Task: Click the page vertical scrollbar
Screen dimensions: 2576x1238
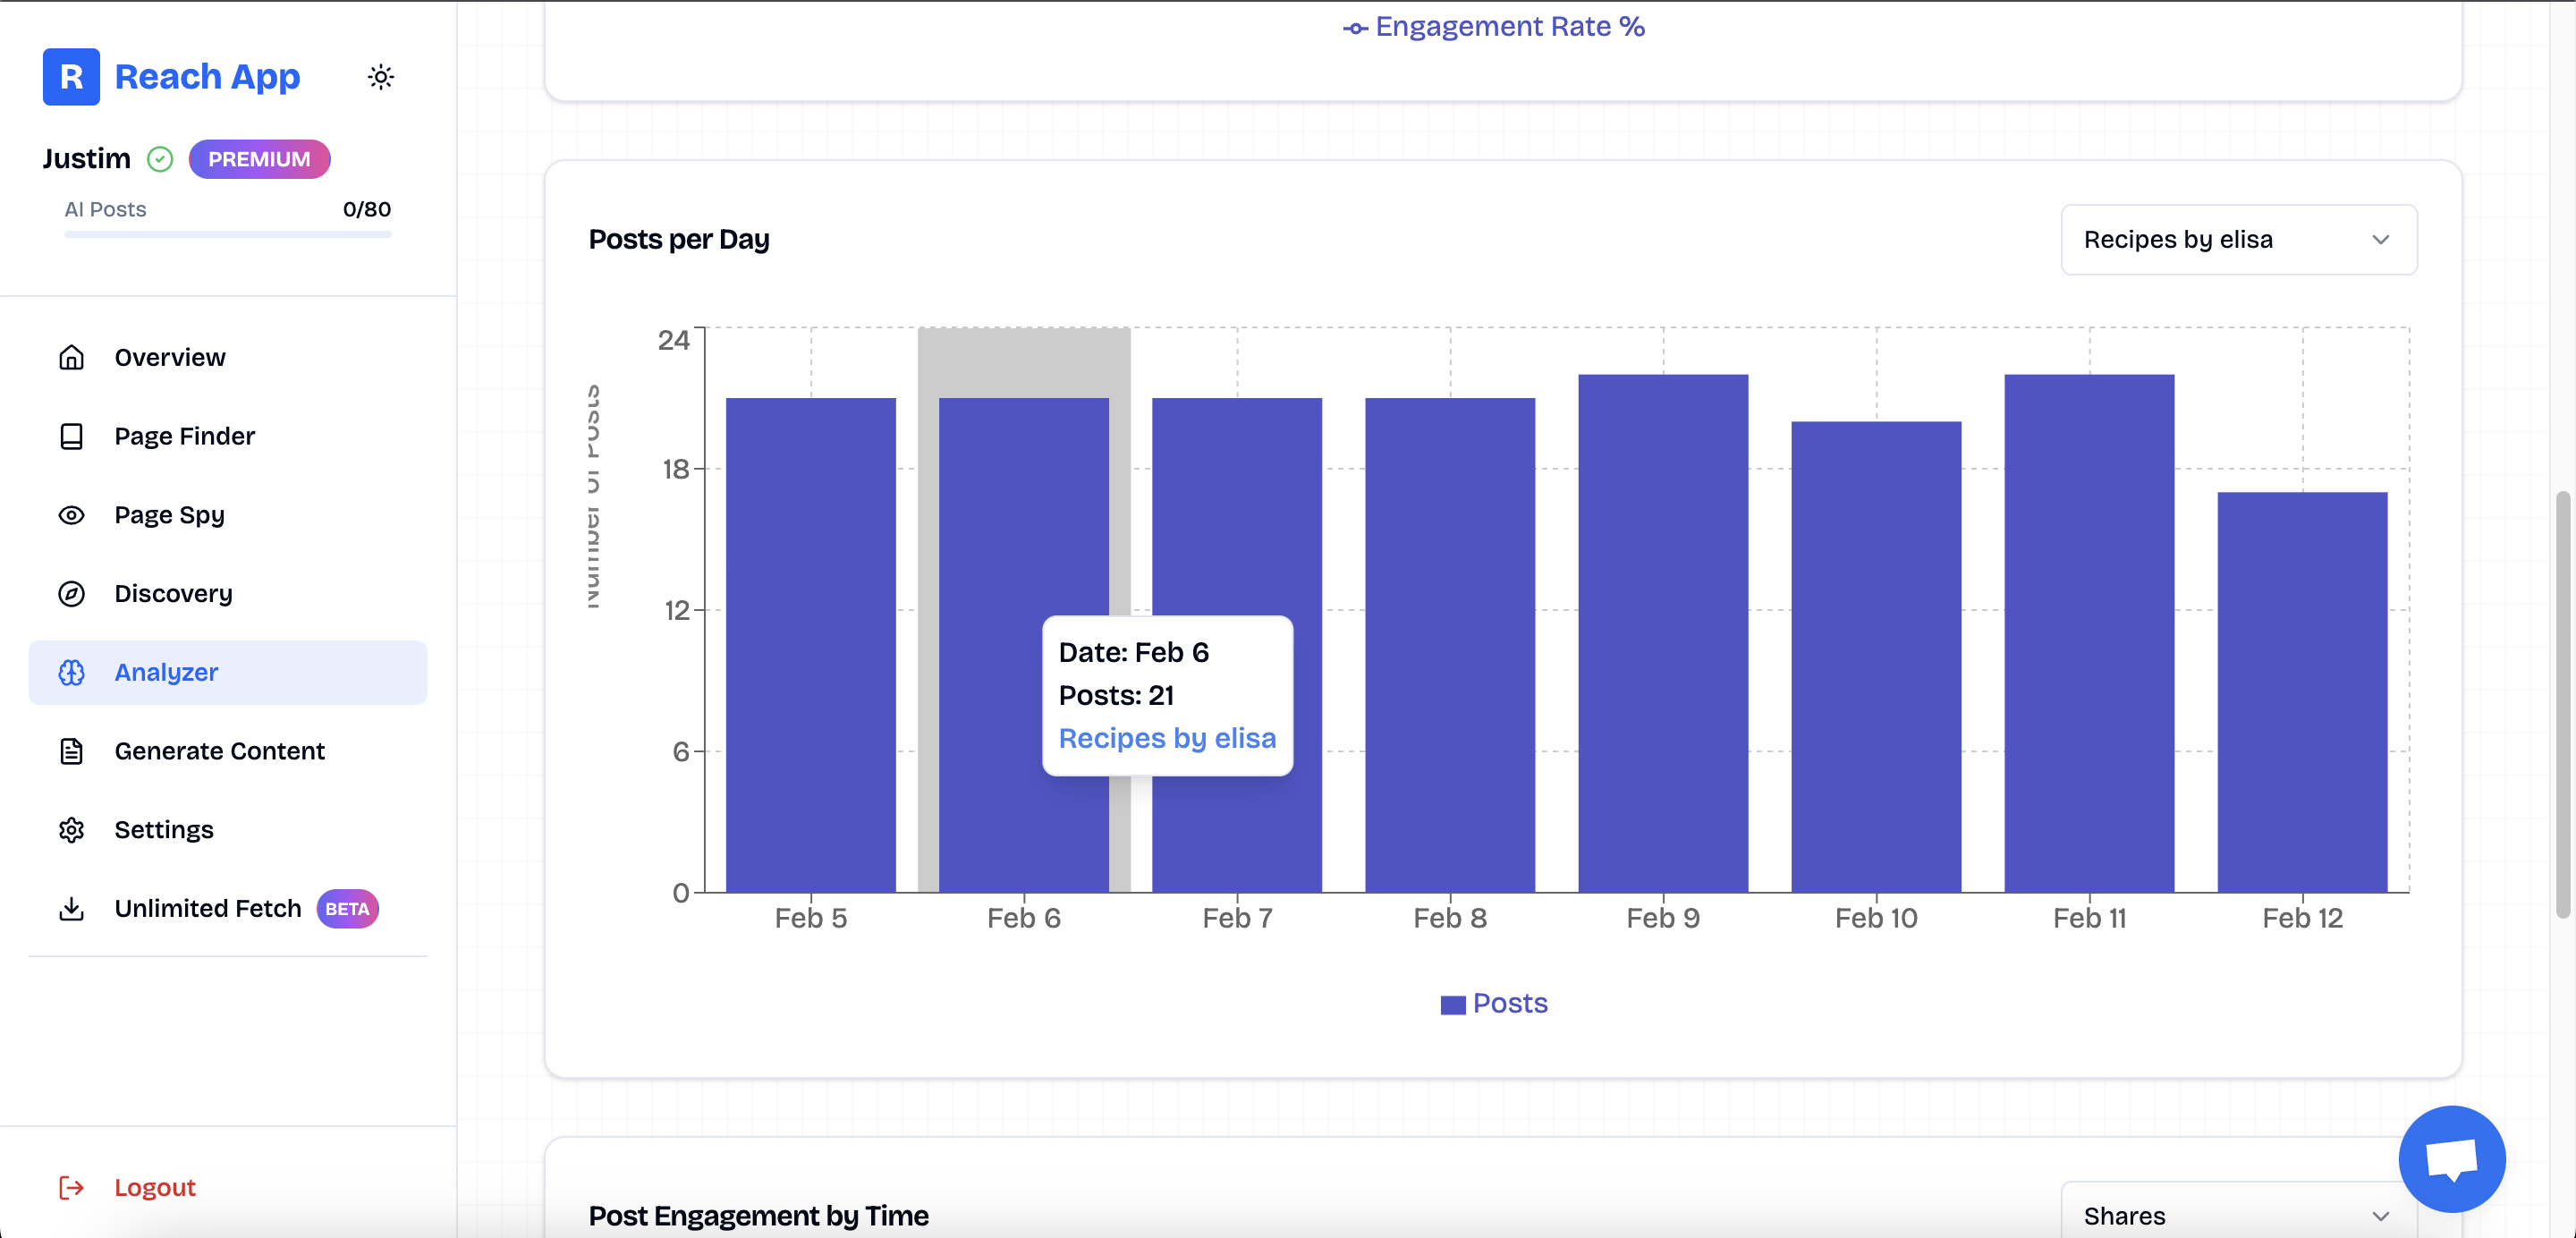Action: (x=2564, y=705)
